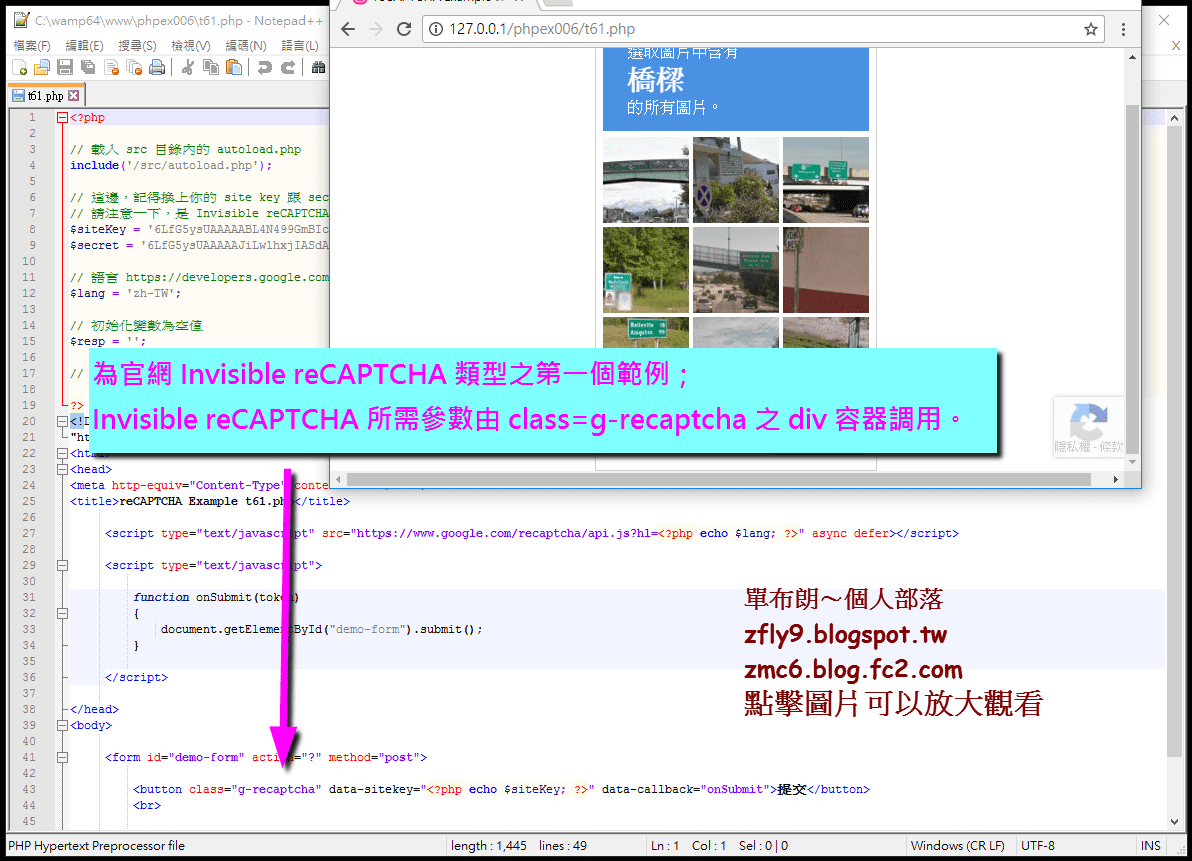
Task: Close the t61.php tab with its X
Action: (74, 96)
